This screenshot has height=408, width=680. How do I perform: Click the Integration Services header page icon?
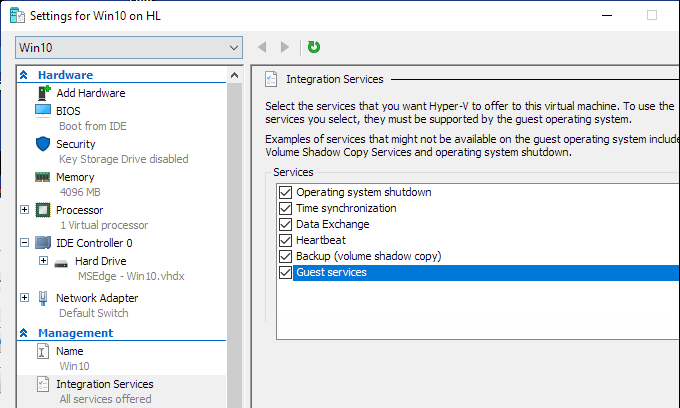coord(271,79)
